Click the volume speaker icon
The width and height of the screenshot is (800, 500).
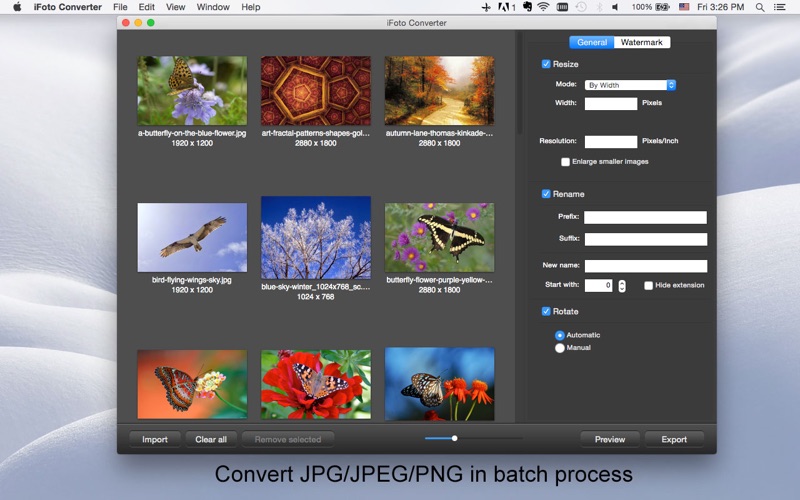coord(615,7)
